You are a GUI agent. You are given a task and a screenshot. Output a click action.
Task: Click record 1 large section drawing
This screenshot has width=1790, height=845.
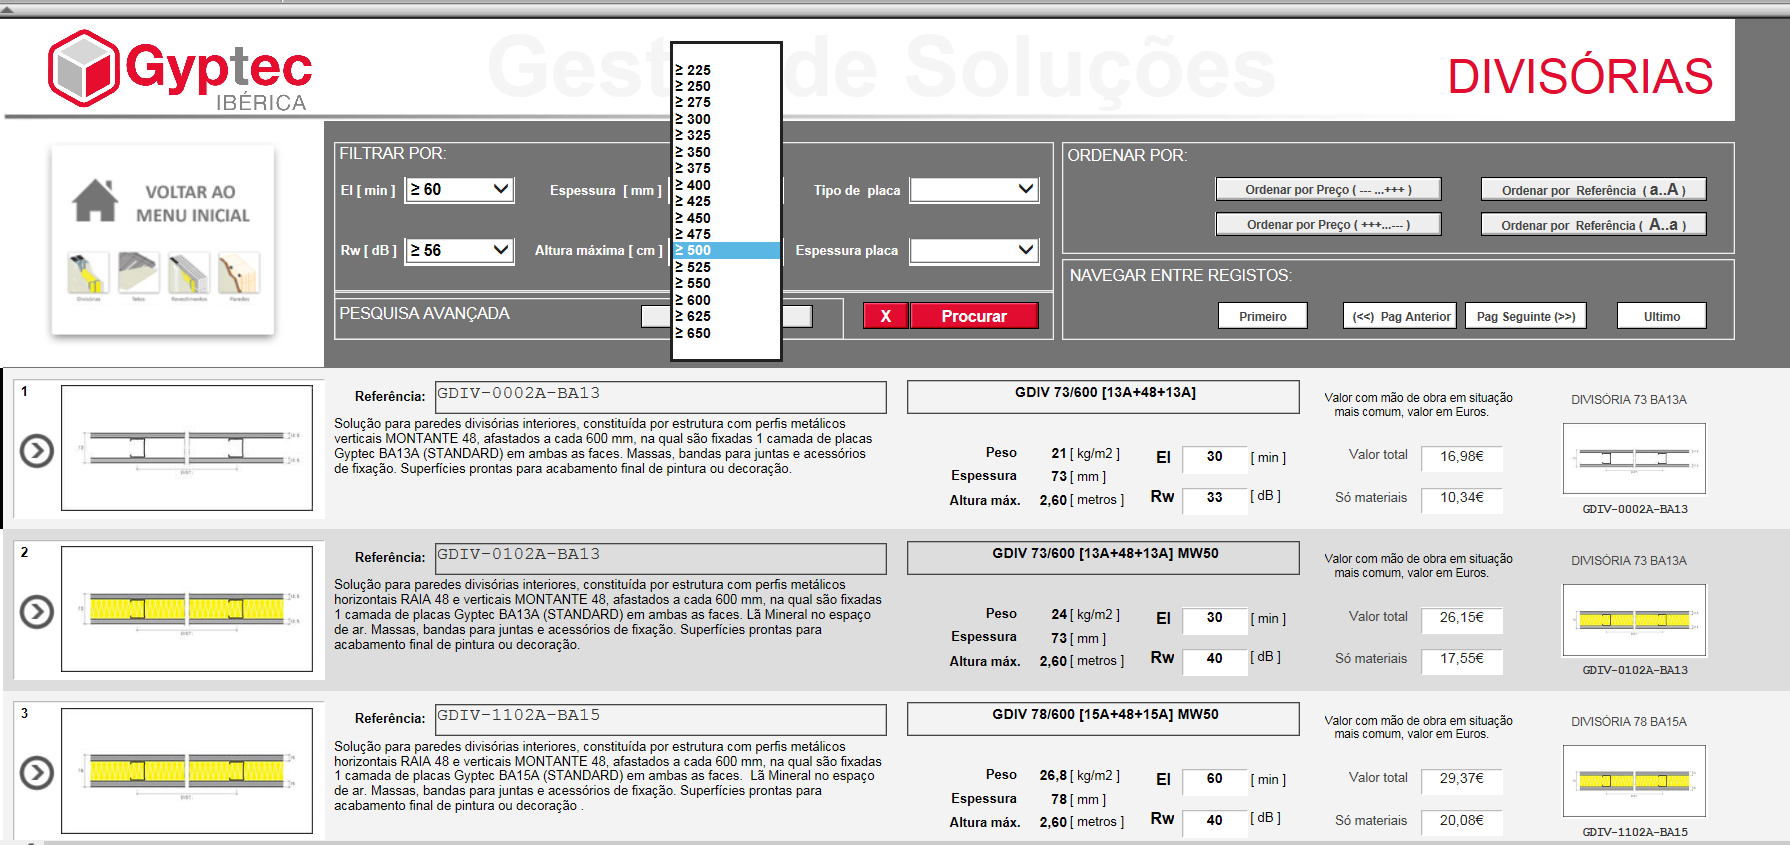pos(187,448)
